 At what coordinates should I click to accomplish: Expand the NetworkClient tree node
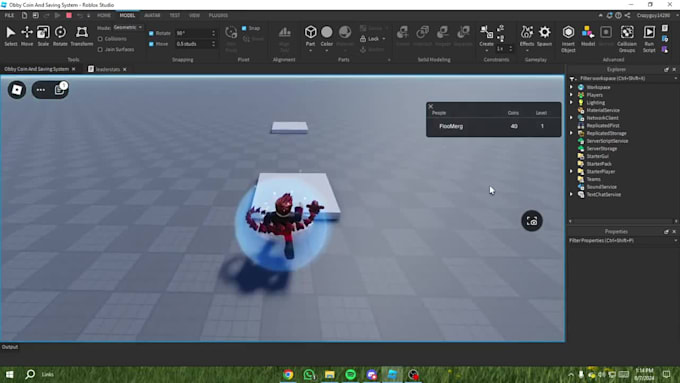(571, 118)
